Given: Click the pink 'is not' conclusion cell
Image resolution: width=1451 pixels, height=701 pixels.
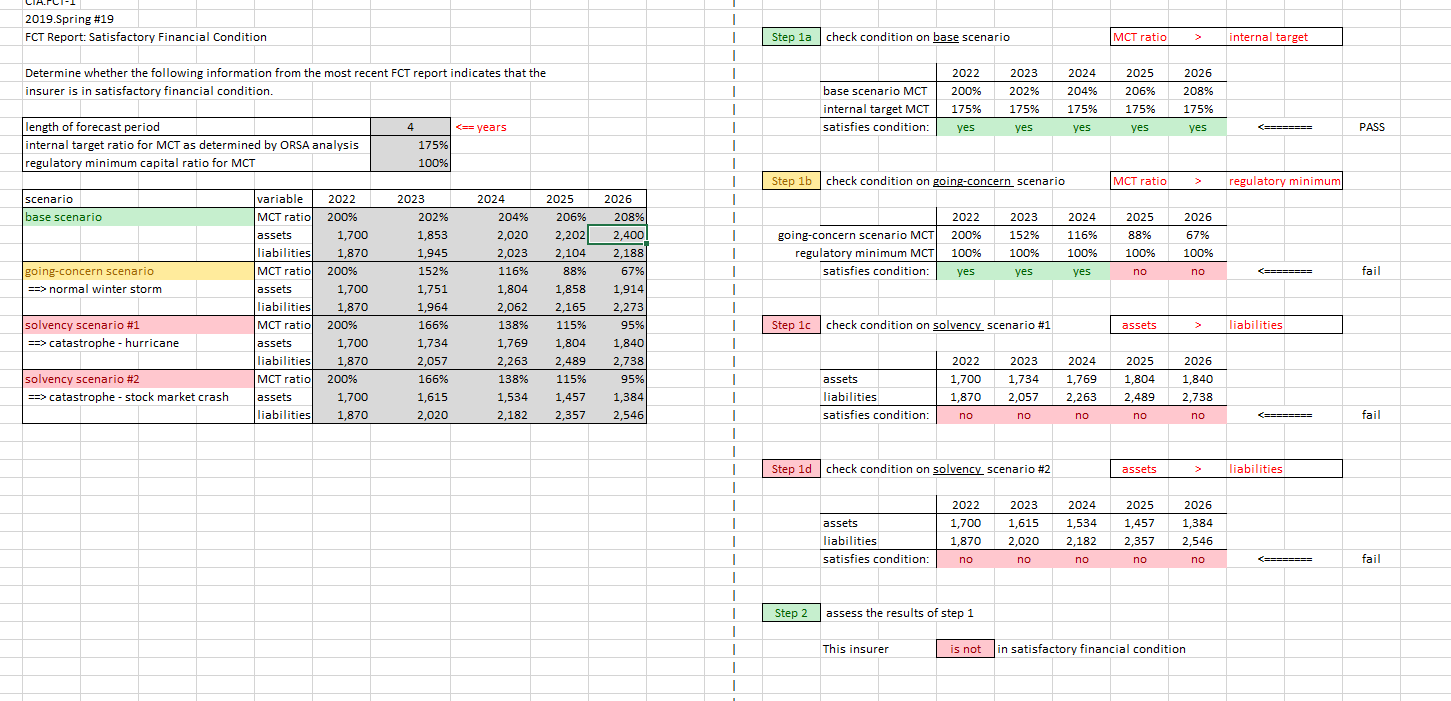Looking at the screenshot, I should [965, 649].
